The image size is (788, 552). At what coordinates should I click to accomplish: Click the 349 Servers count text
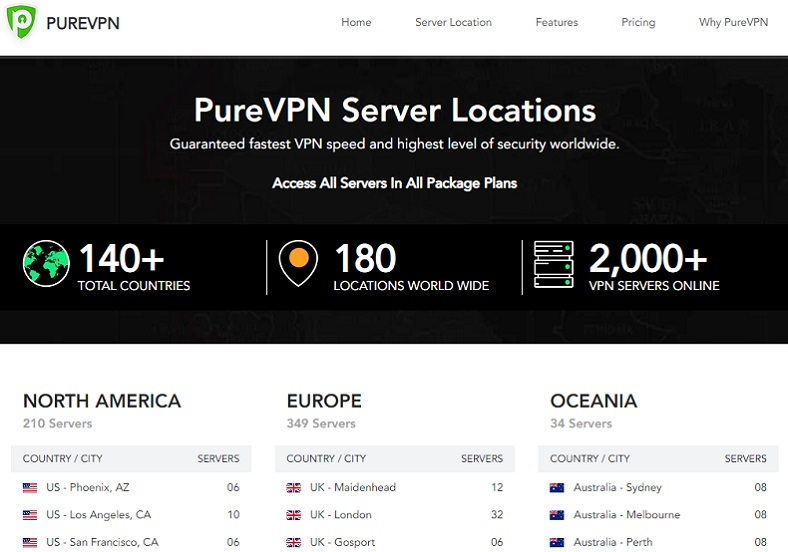coord(321,423)
